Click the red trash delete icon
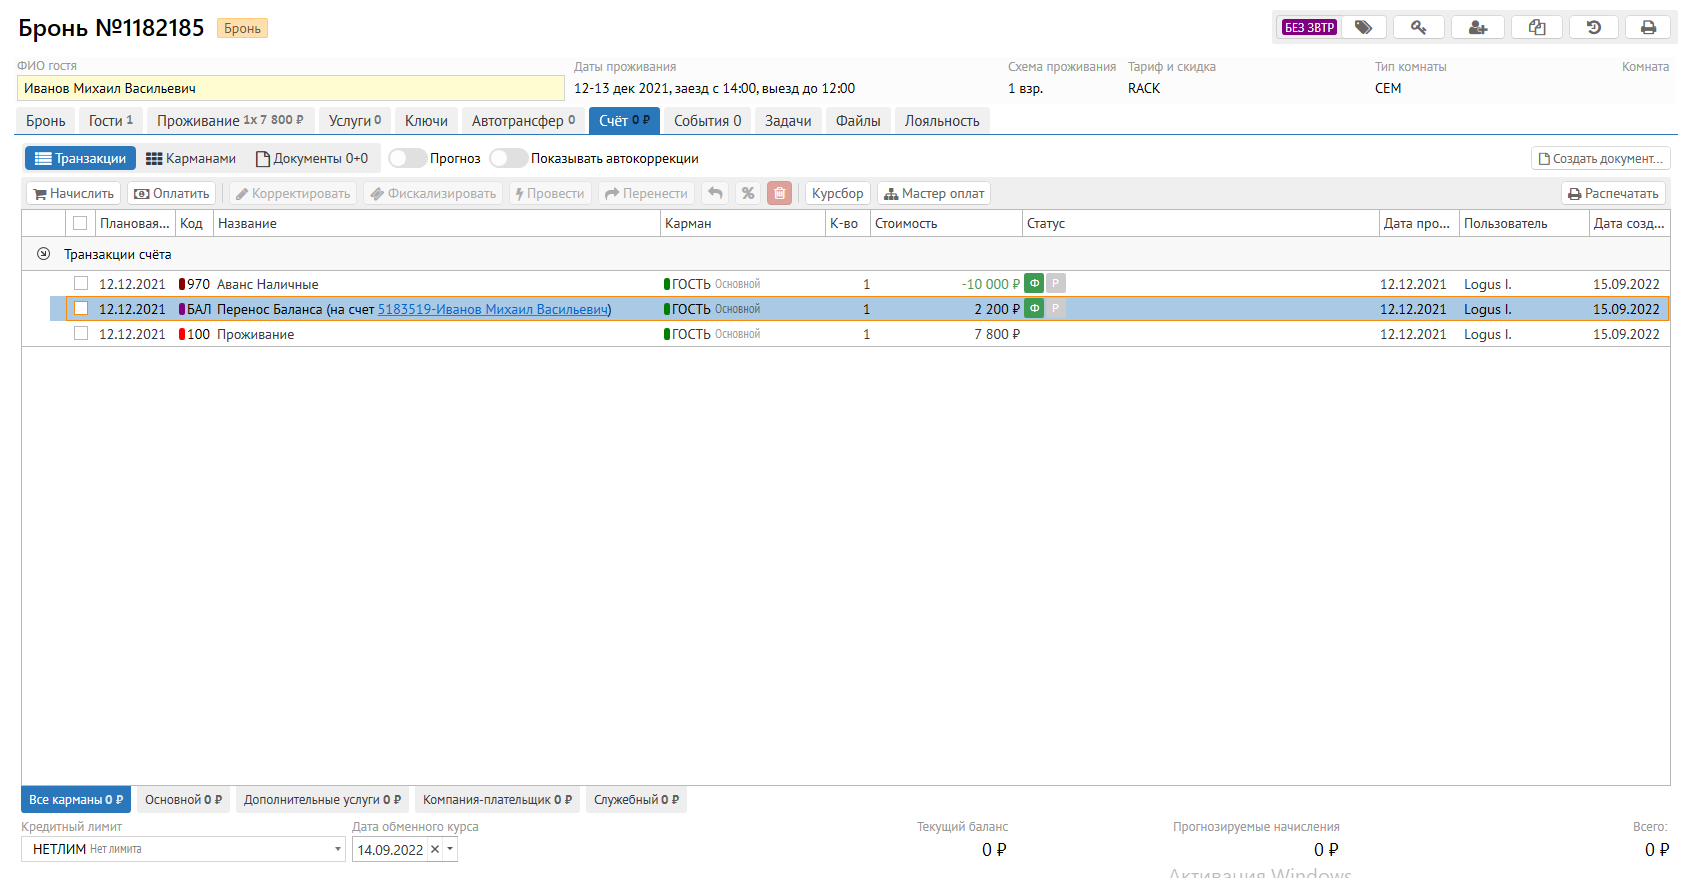The height and width of the screenshot is (878, 1685). tap(779, 193)
